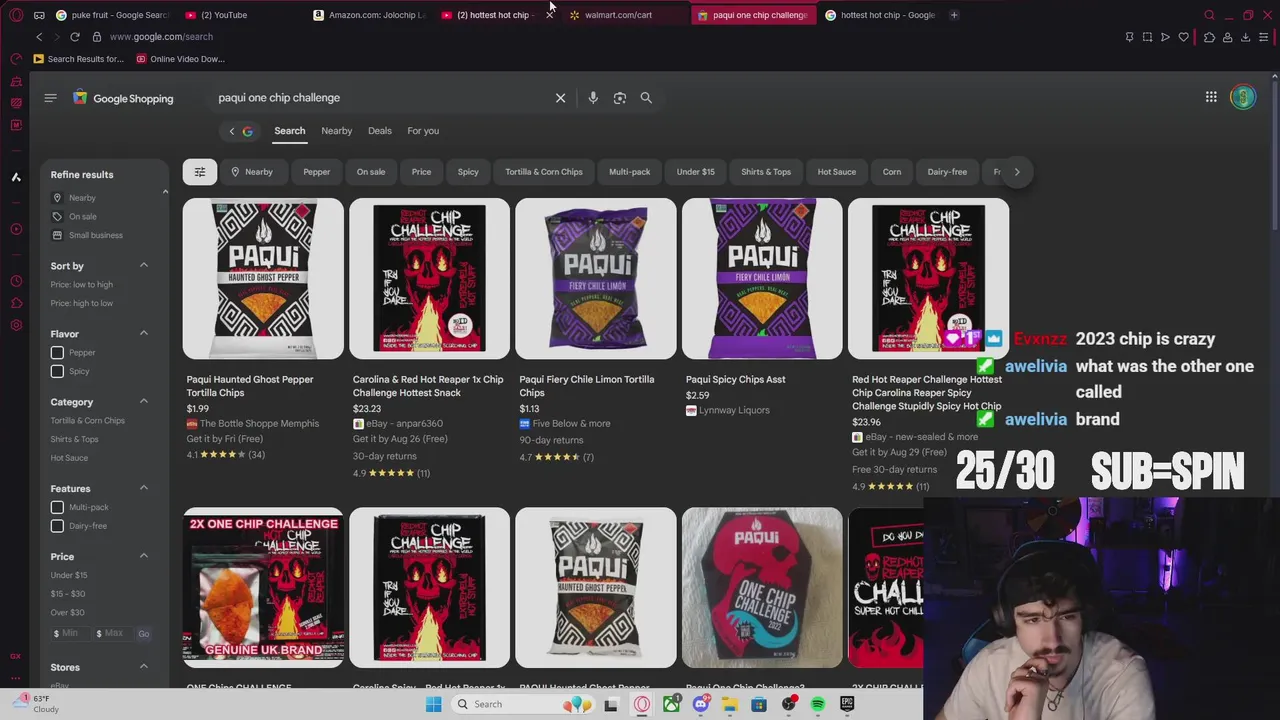Switch to the For you tab

(x=423, y=131)
